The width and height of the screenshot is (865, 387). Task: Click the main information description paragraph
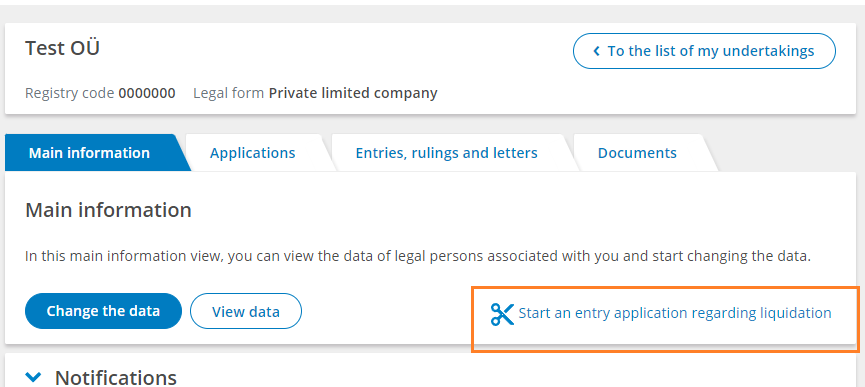[418, 256]
